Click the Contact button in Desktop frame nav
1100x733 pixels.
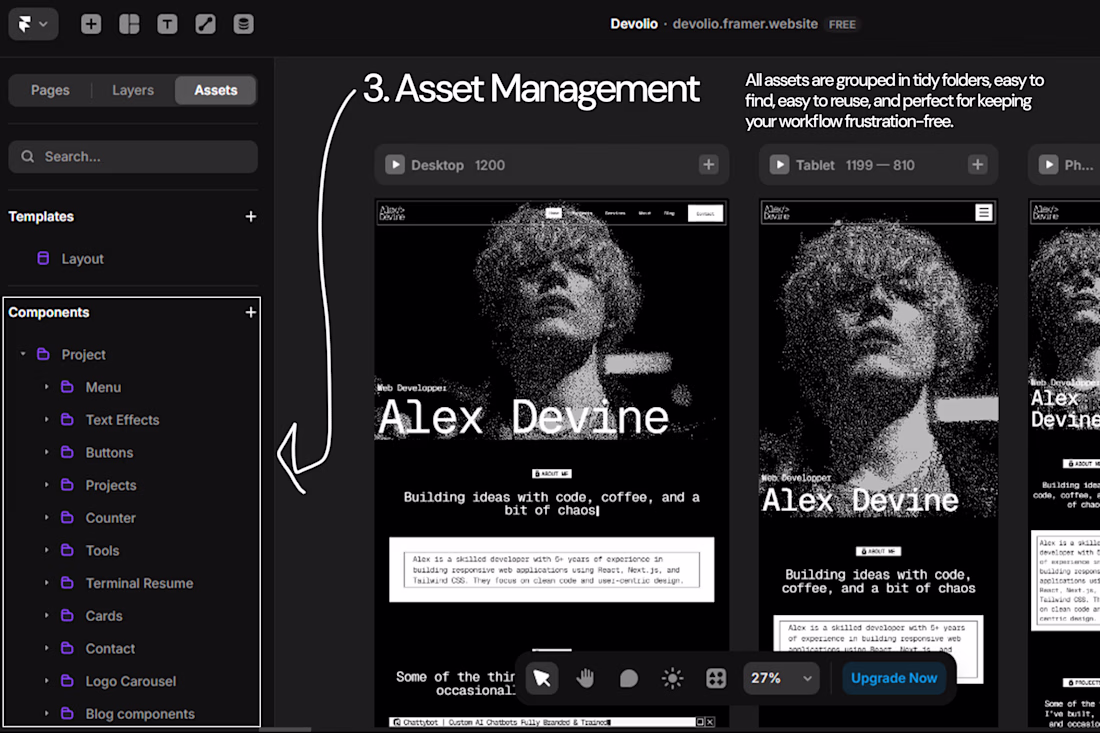pos(705,213)
